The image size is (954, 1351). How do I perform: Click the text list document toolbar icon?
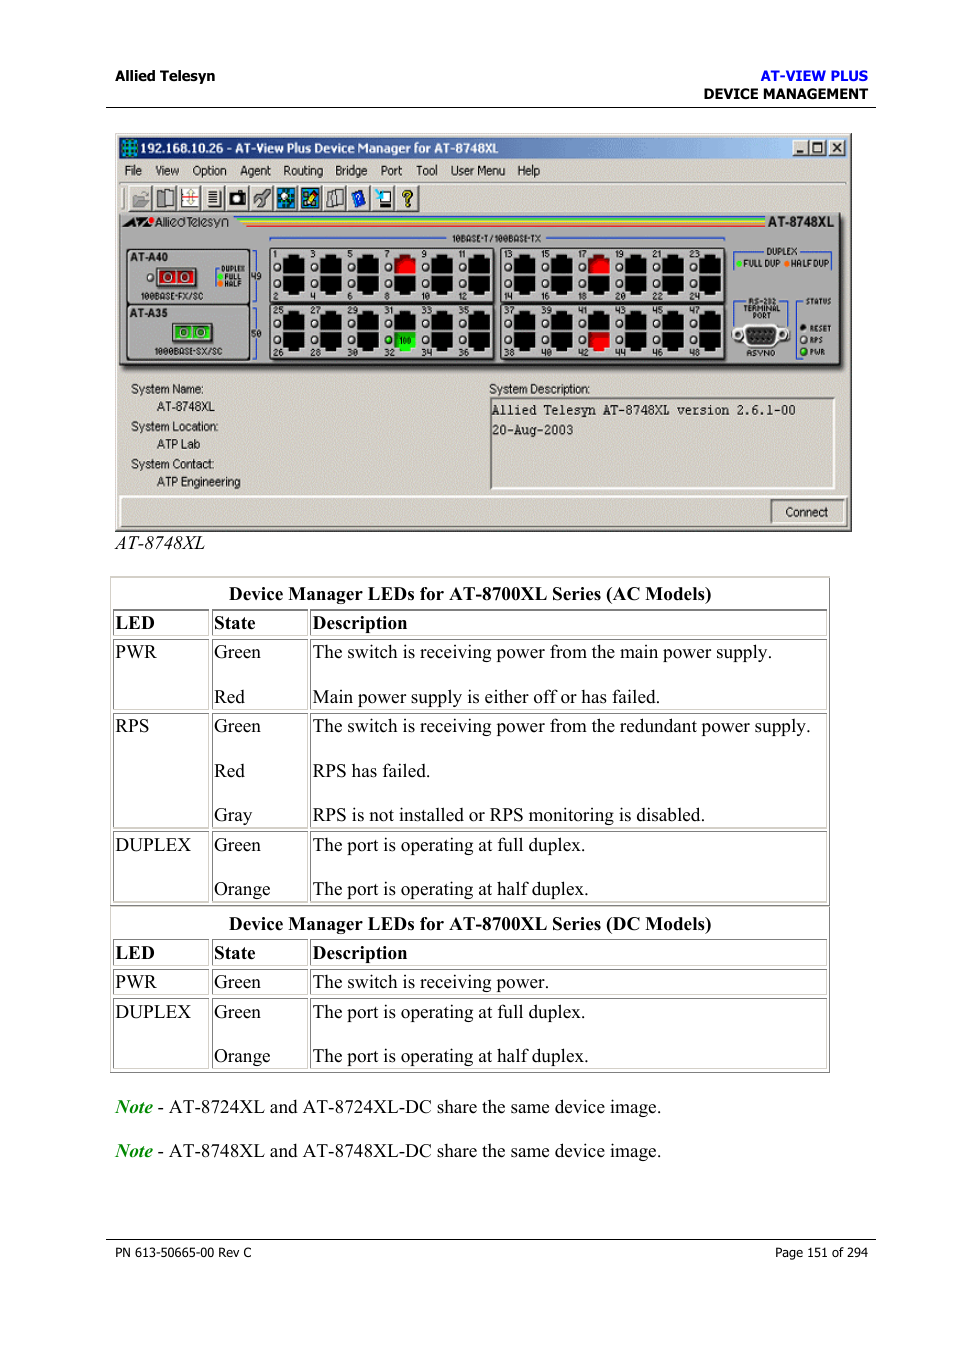point(213,198)
